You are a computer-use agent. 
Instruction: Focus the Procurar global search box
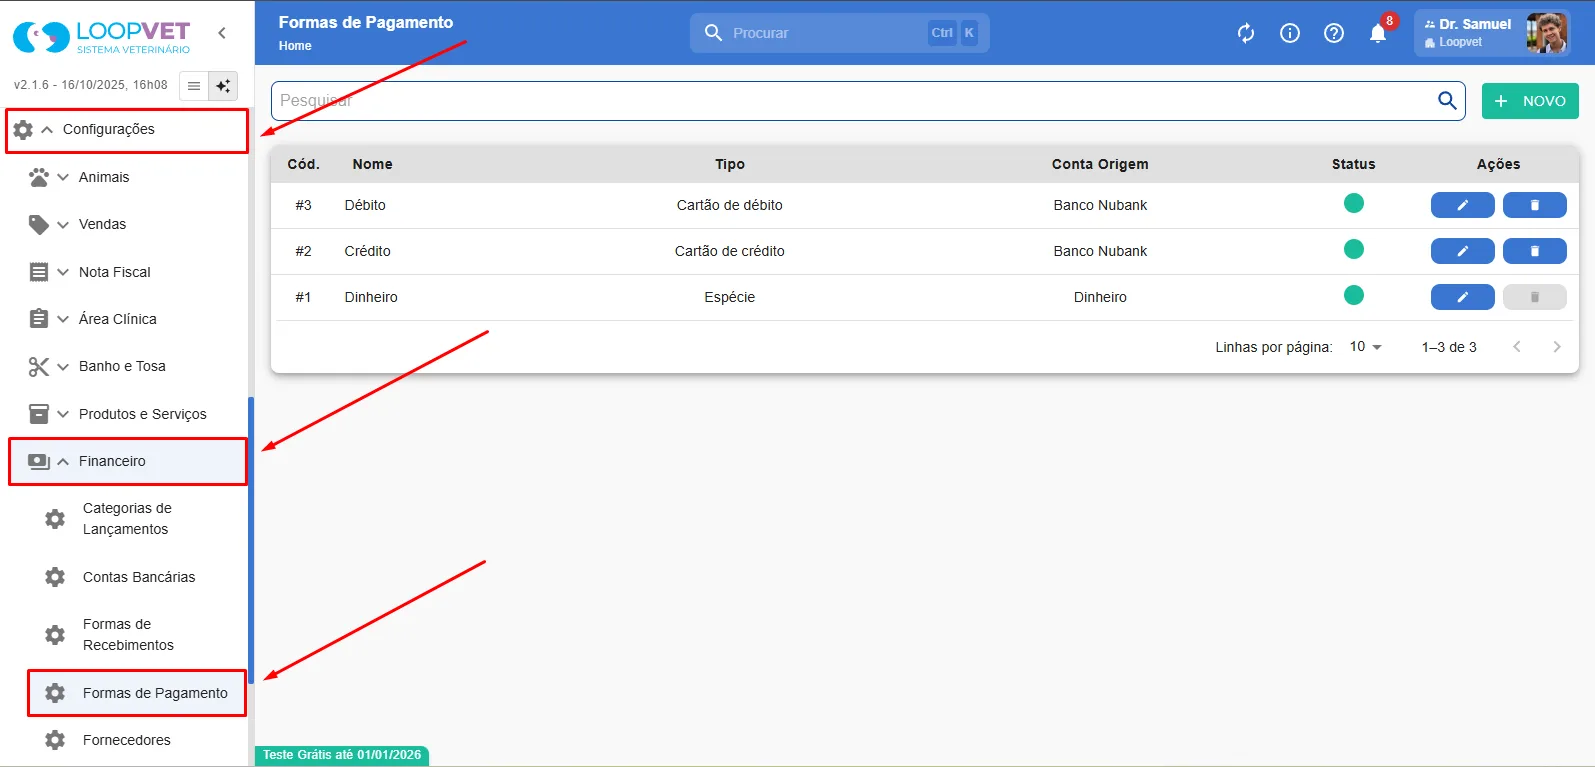click(839, 33)
